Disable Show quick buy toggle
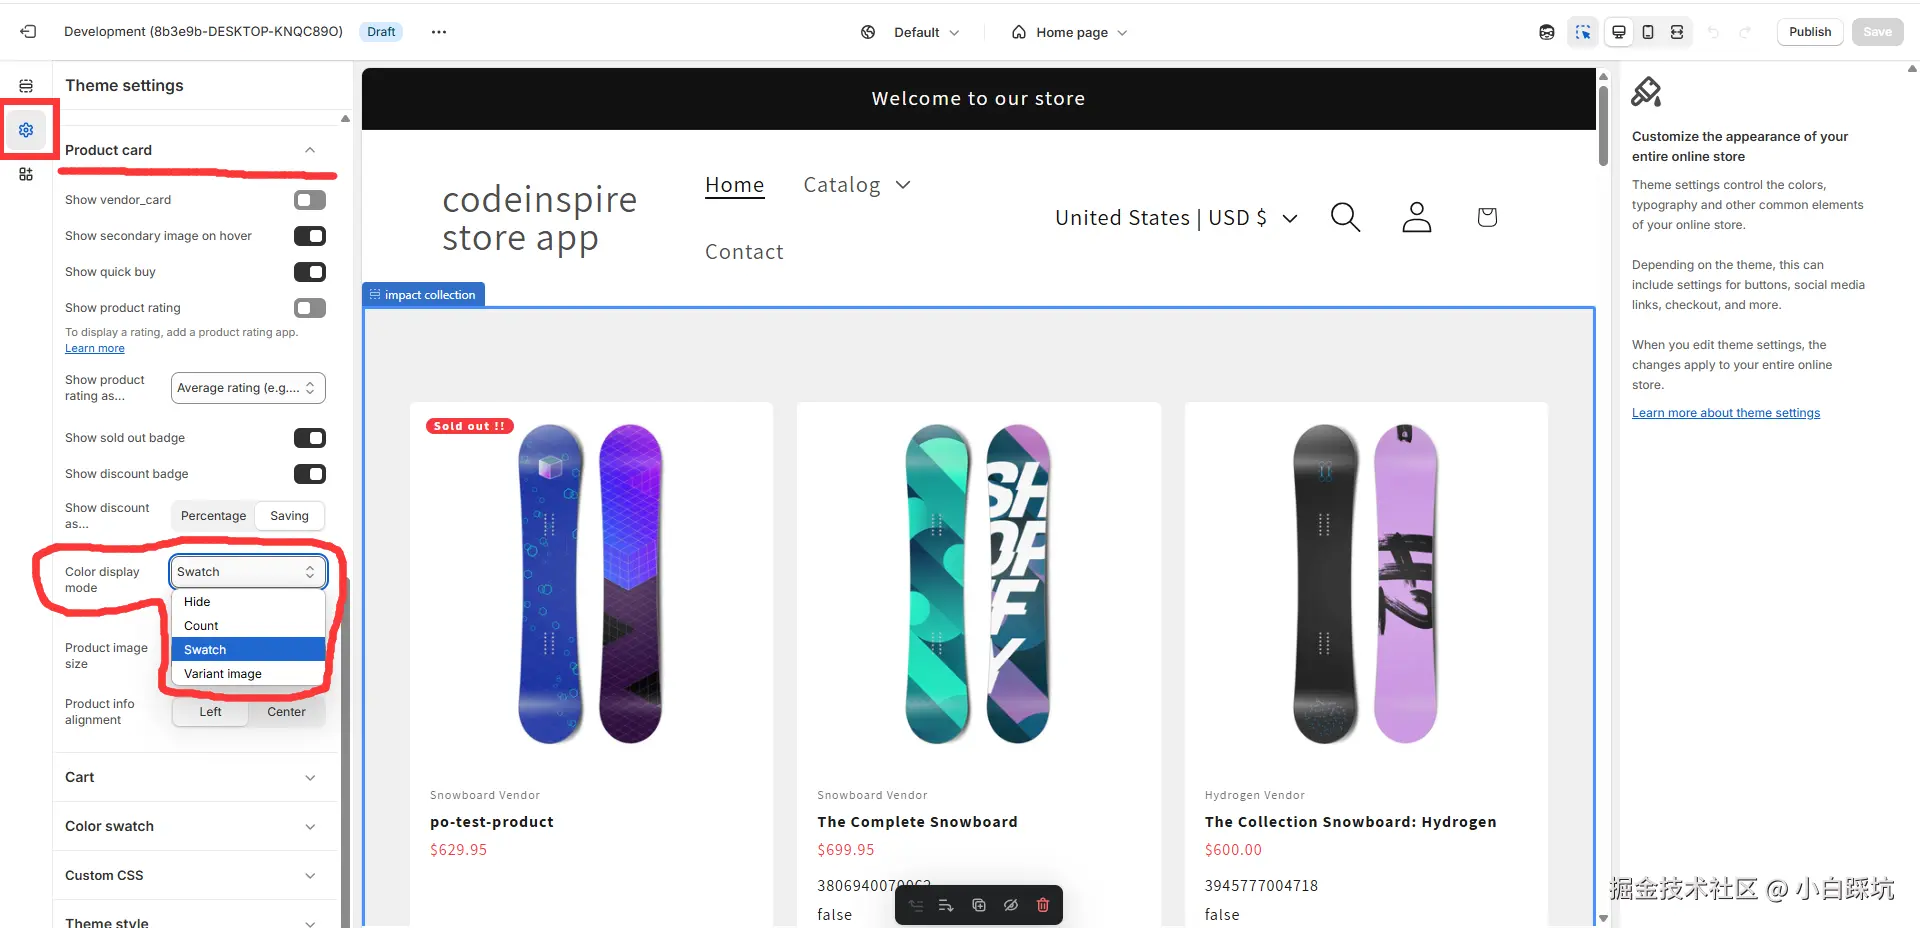1920x928 pixels. pos(310,272)
